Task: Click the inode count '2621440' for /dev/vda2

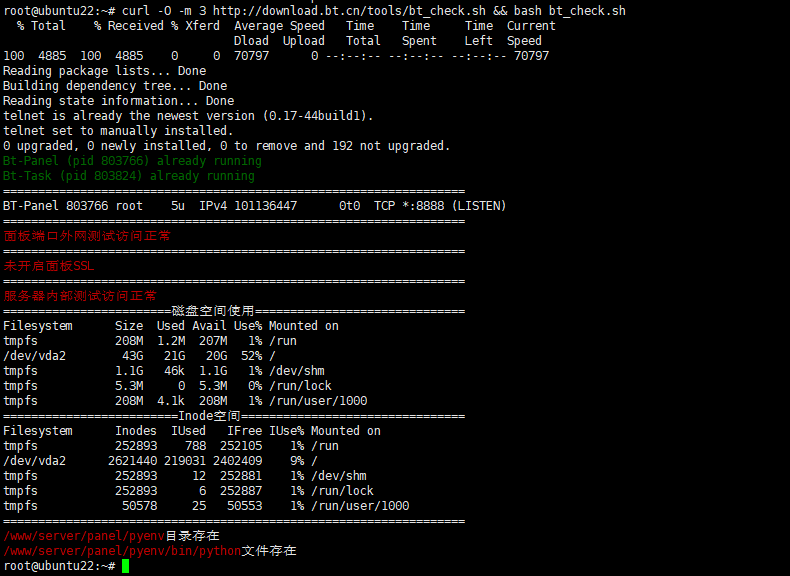Action: point(132,461)
